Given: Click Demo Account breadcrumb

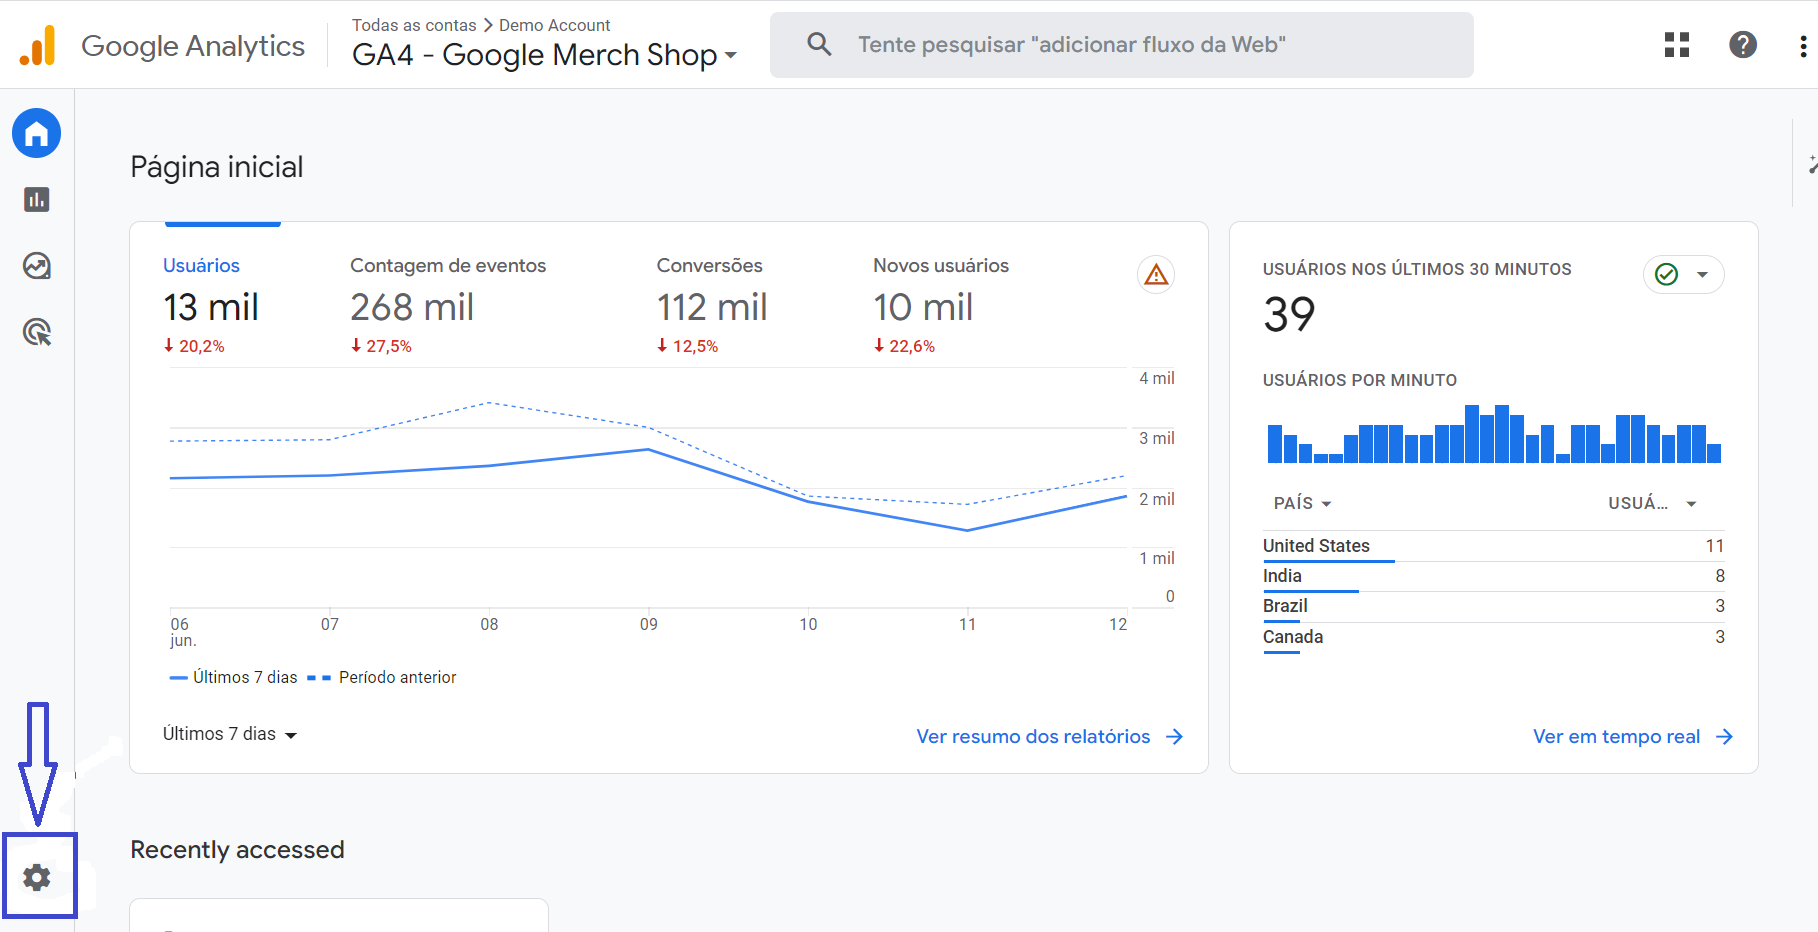Looking at the screenshot, I should pyautogui.click(x=554, y=25).
